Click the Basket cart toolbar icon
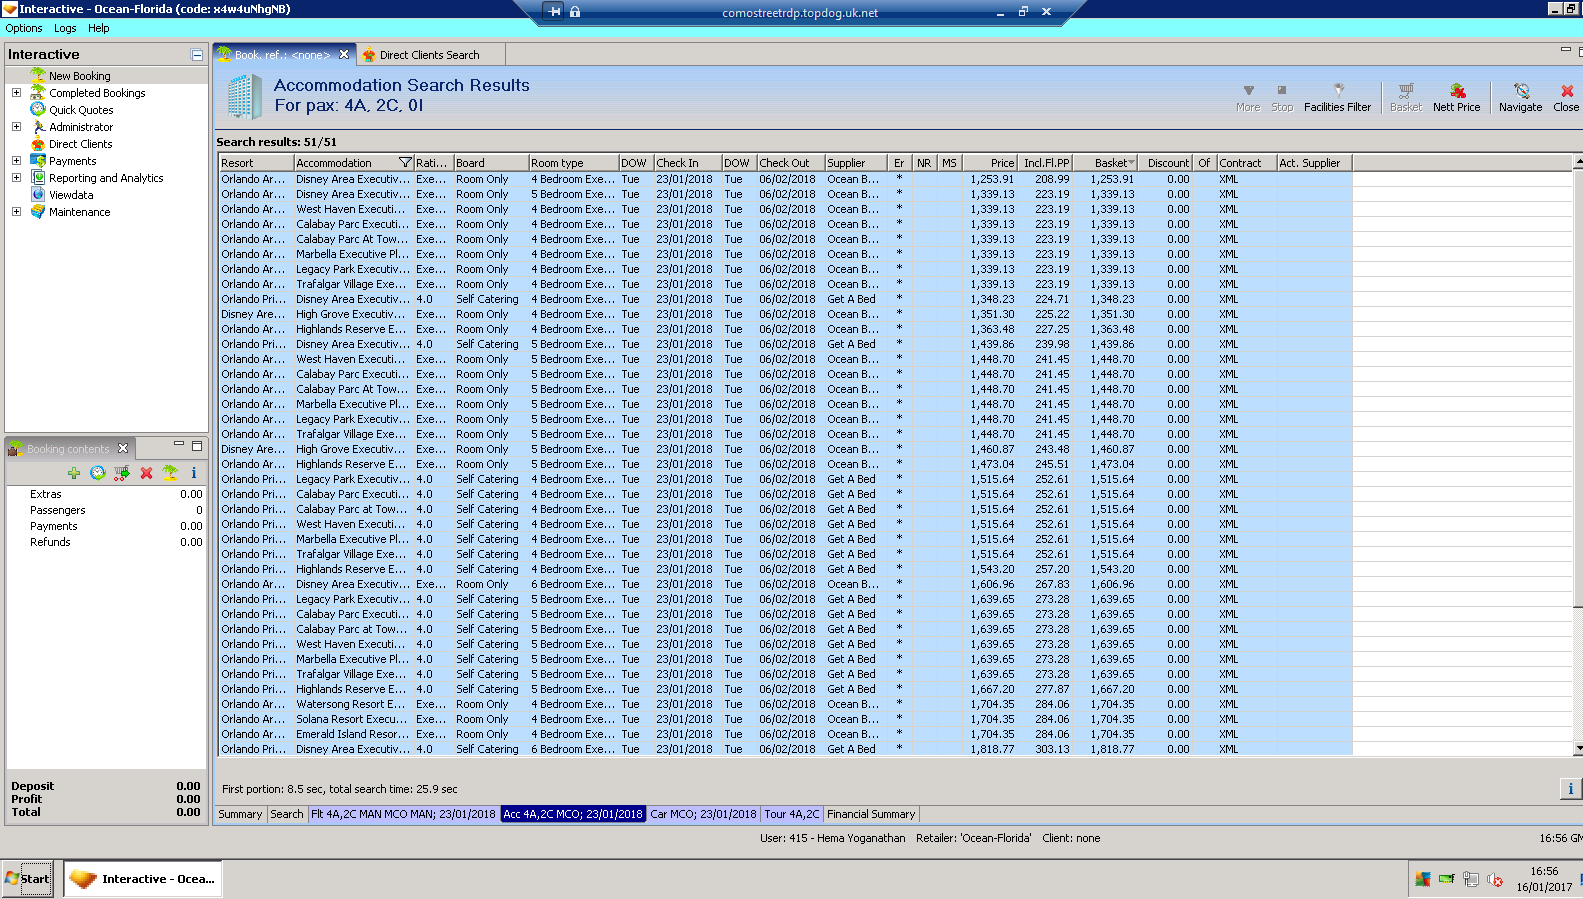Image resolution: width=1583 pixels, height=899 pixels. click(1405, 90)
